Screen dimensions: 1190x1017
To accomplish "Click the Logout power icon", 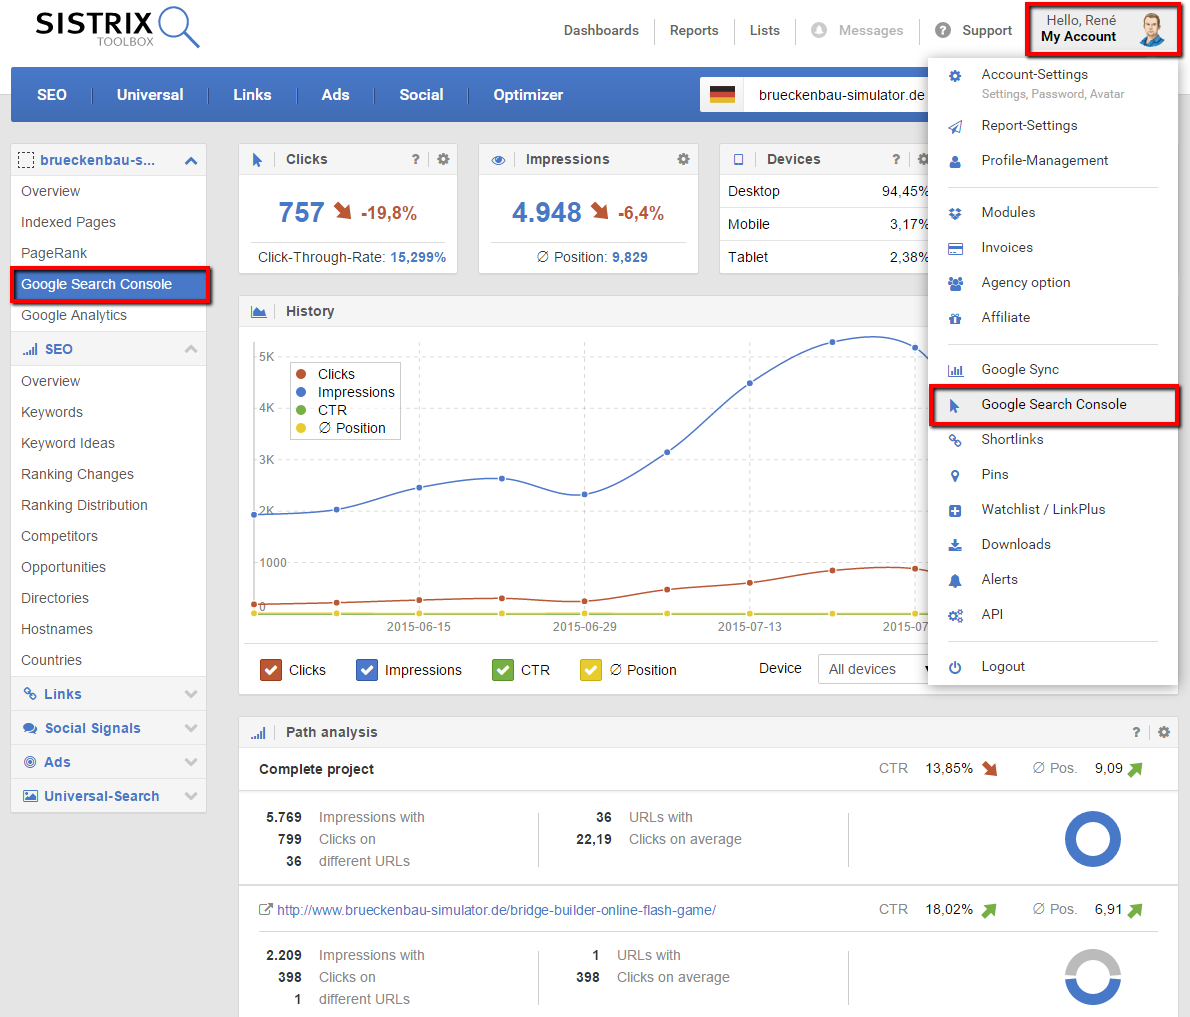I will (955, 667).
